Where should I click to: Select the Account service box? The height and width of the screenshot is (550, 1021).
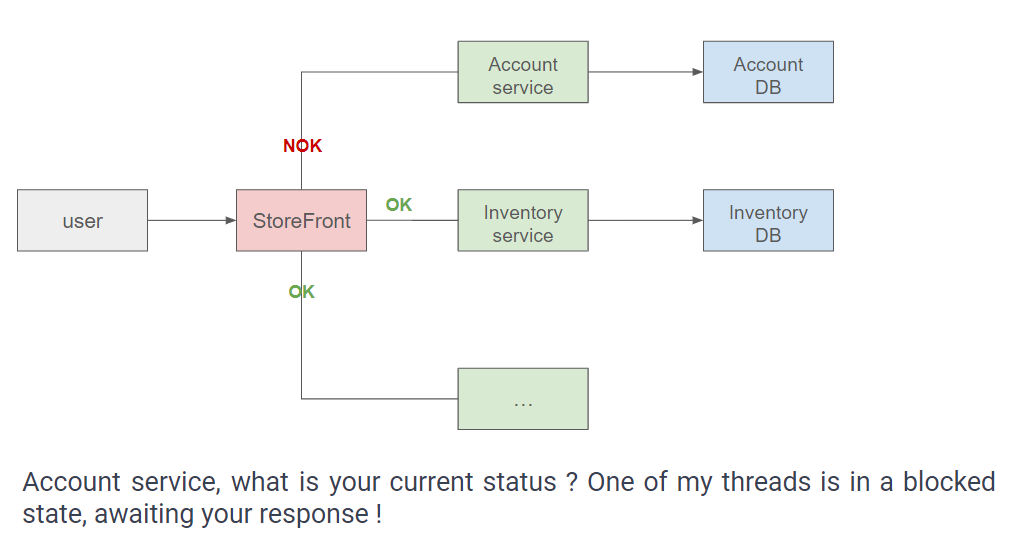[523, 72]
